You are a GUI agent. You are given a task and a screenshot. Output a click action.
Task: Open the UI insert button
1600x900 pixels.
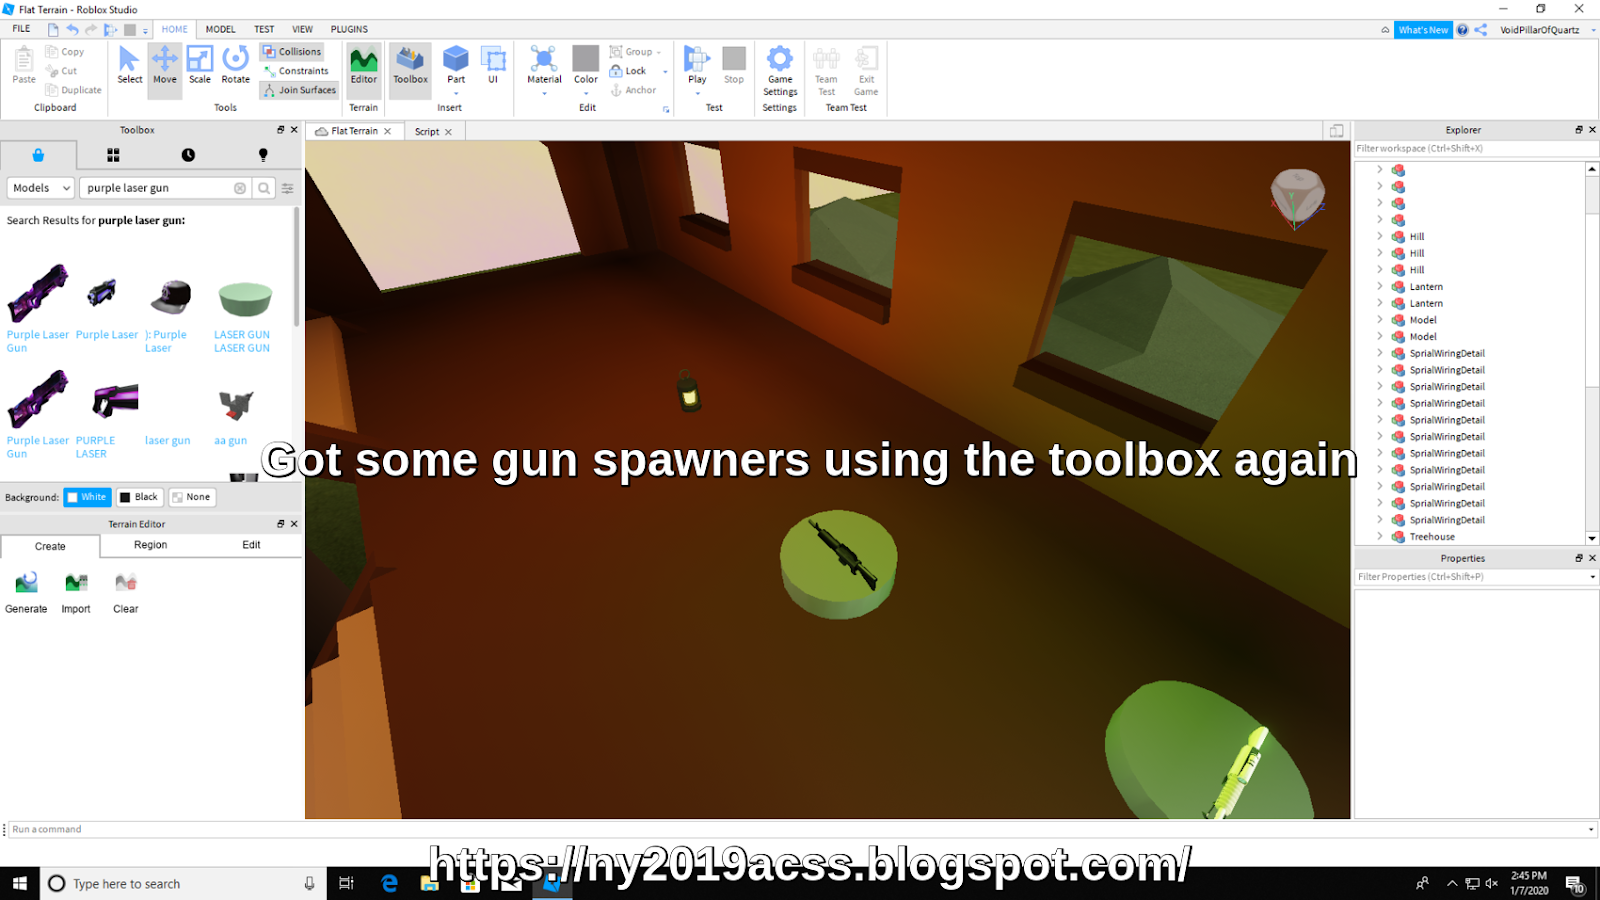pyautogui.click(x=493, y=66)
